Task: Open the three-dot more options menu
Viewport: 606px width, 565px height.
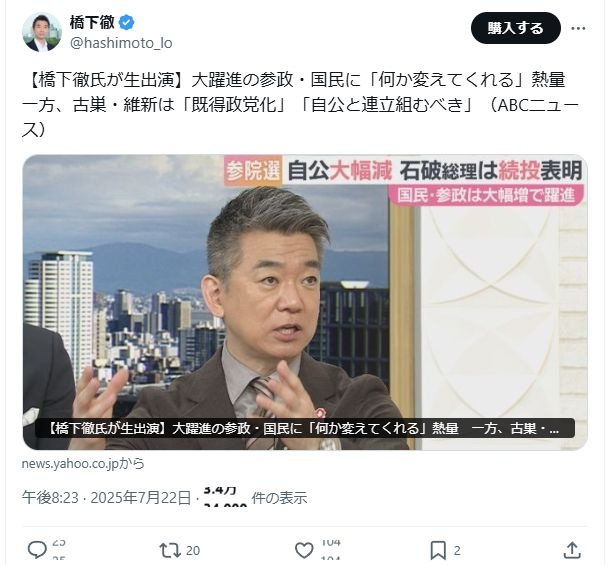Action: tap(578, 28)
